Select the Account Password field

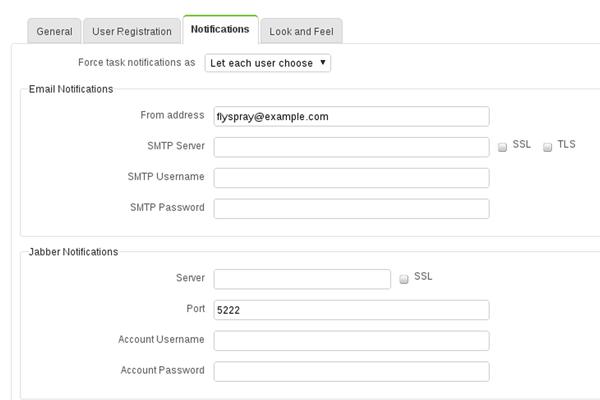351,371
